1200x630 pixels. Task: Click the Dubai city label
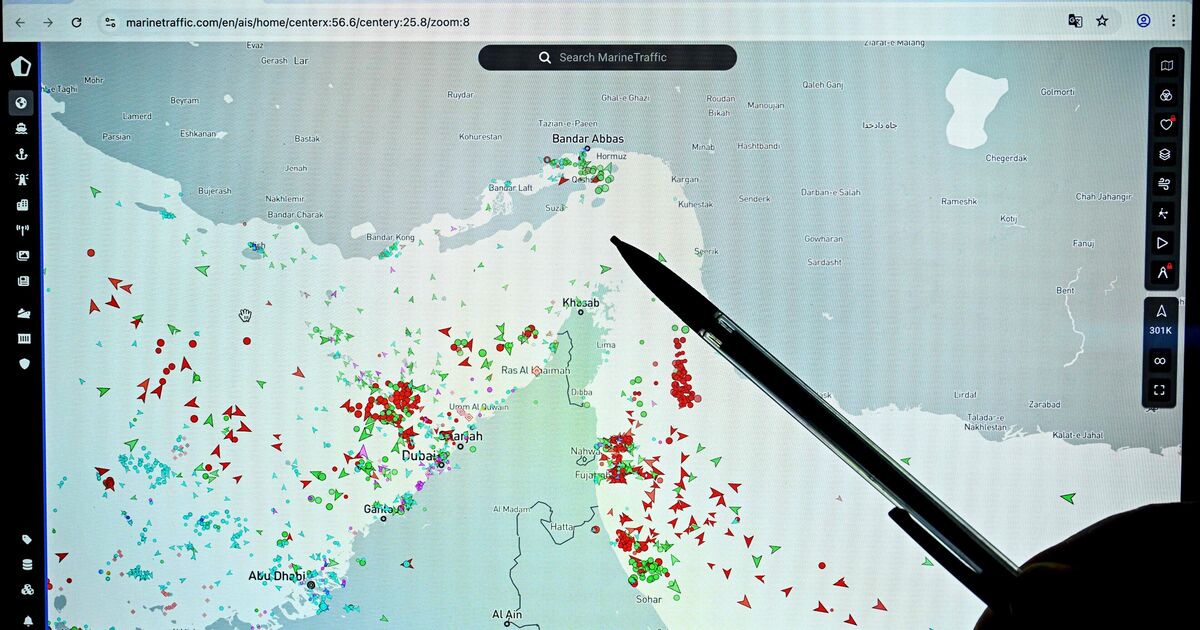[x=419, y=456]
